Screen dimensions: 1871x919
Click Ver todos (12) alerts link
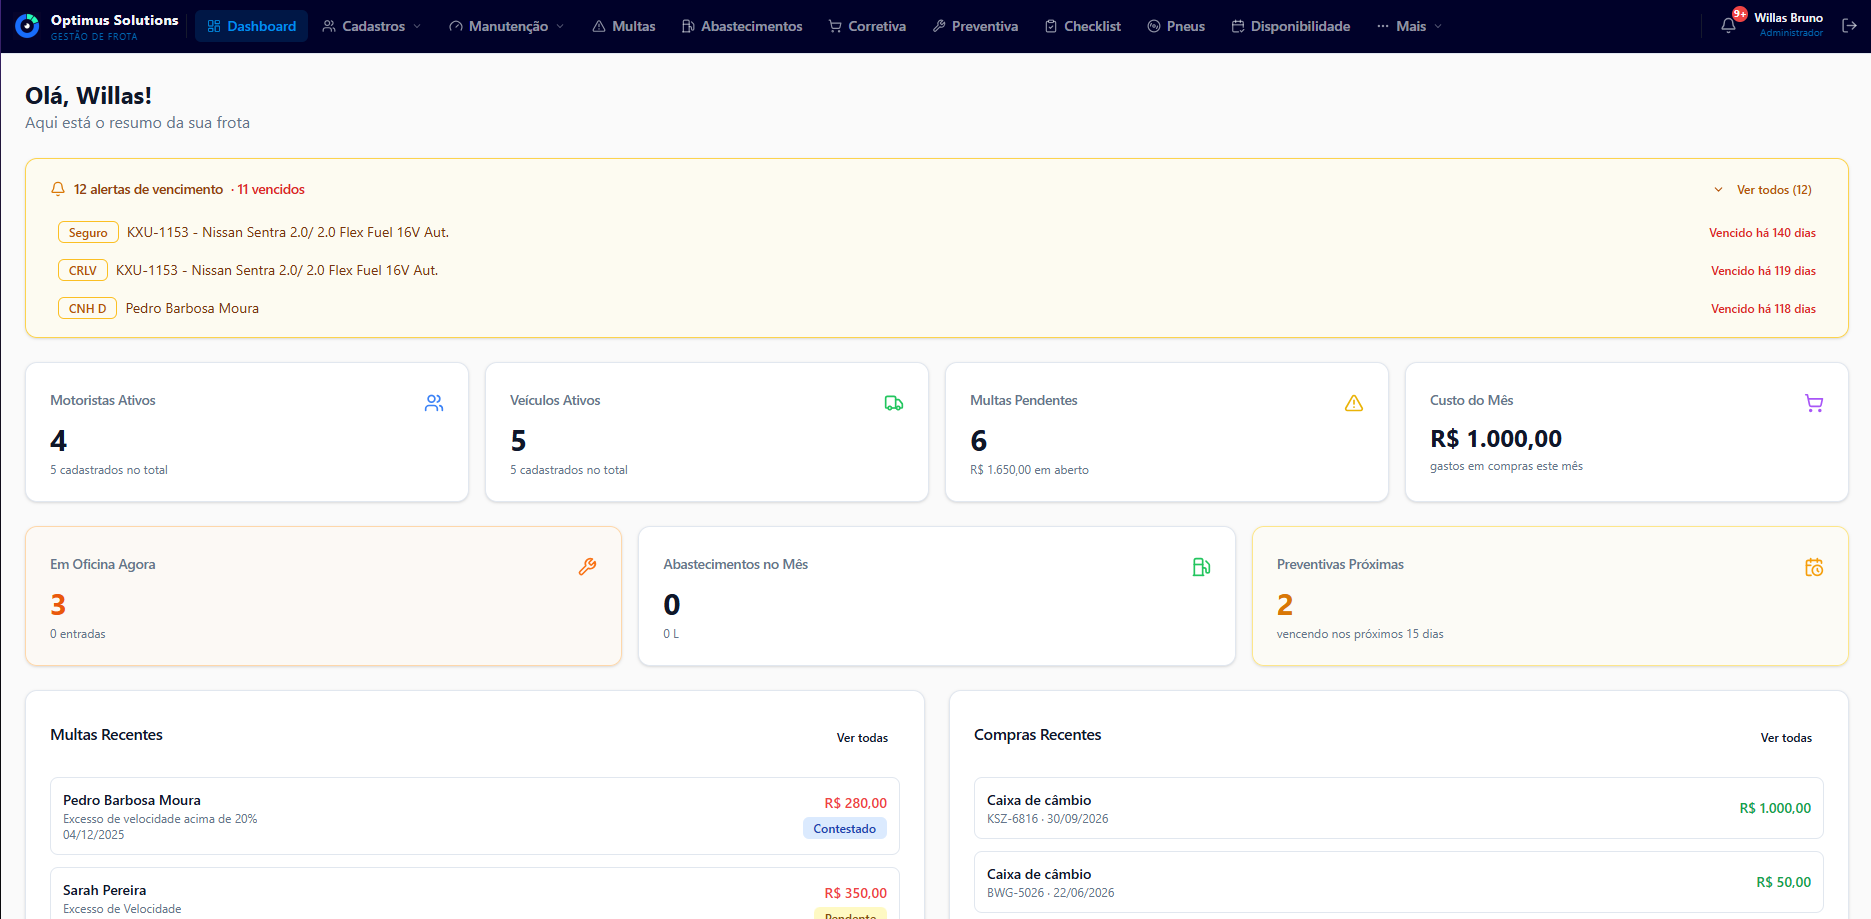click(1774, 190)
